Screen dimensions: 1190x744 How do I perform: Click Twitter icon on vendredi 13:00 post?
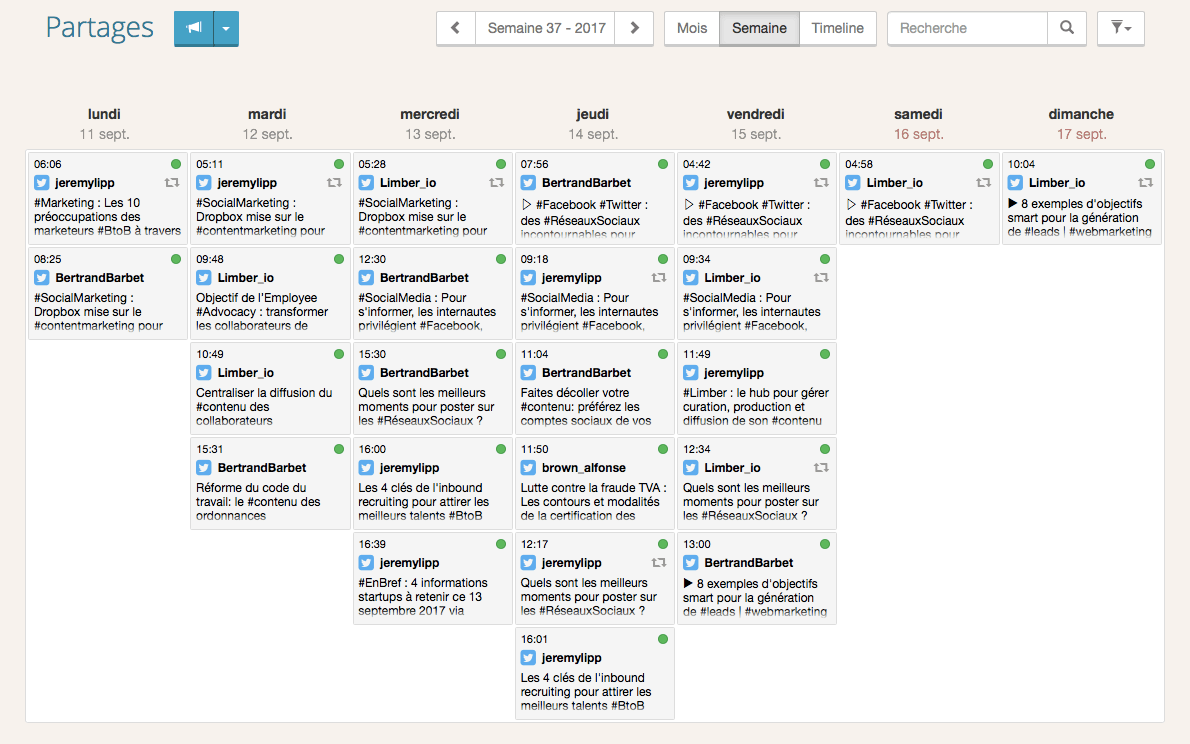point(691,563)
